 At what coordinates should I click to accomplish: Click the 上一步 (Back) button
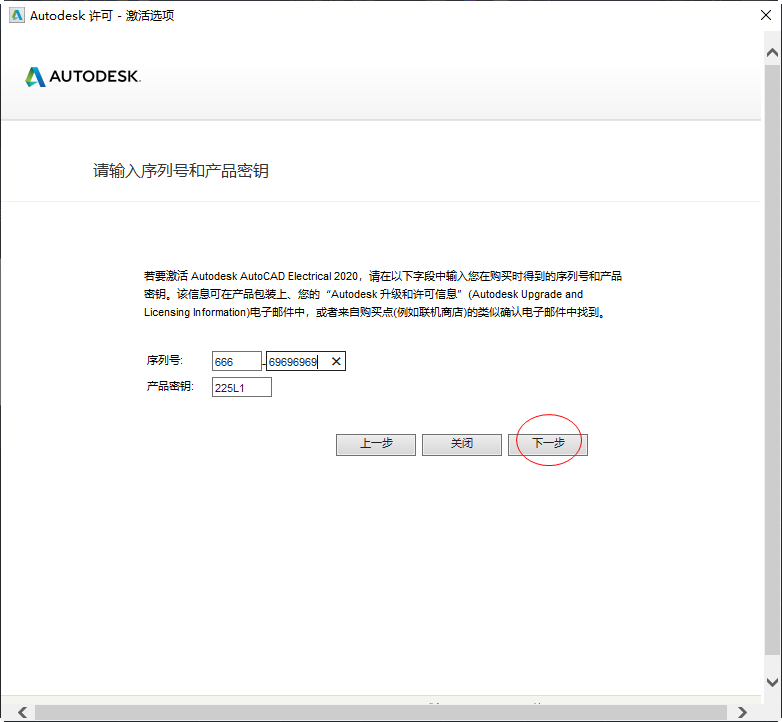pyautogui.click(x=376, y=444)
